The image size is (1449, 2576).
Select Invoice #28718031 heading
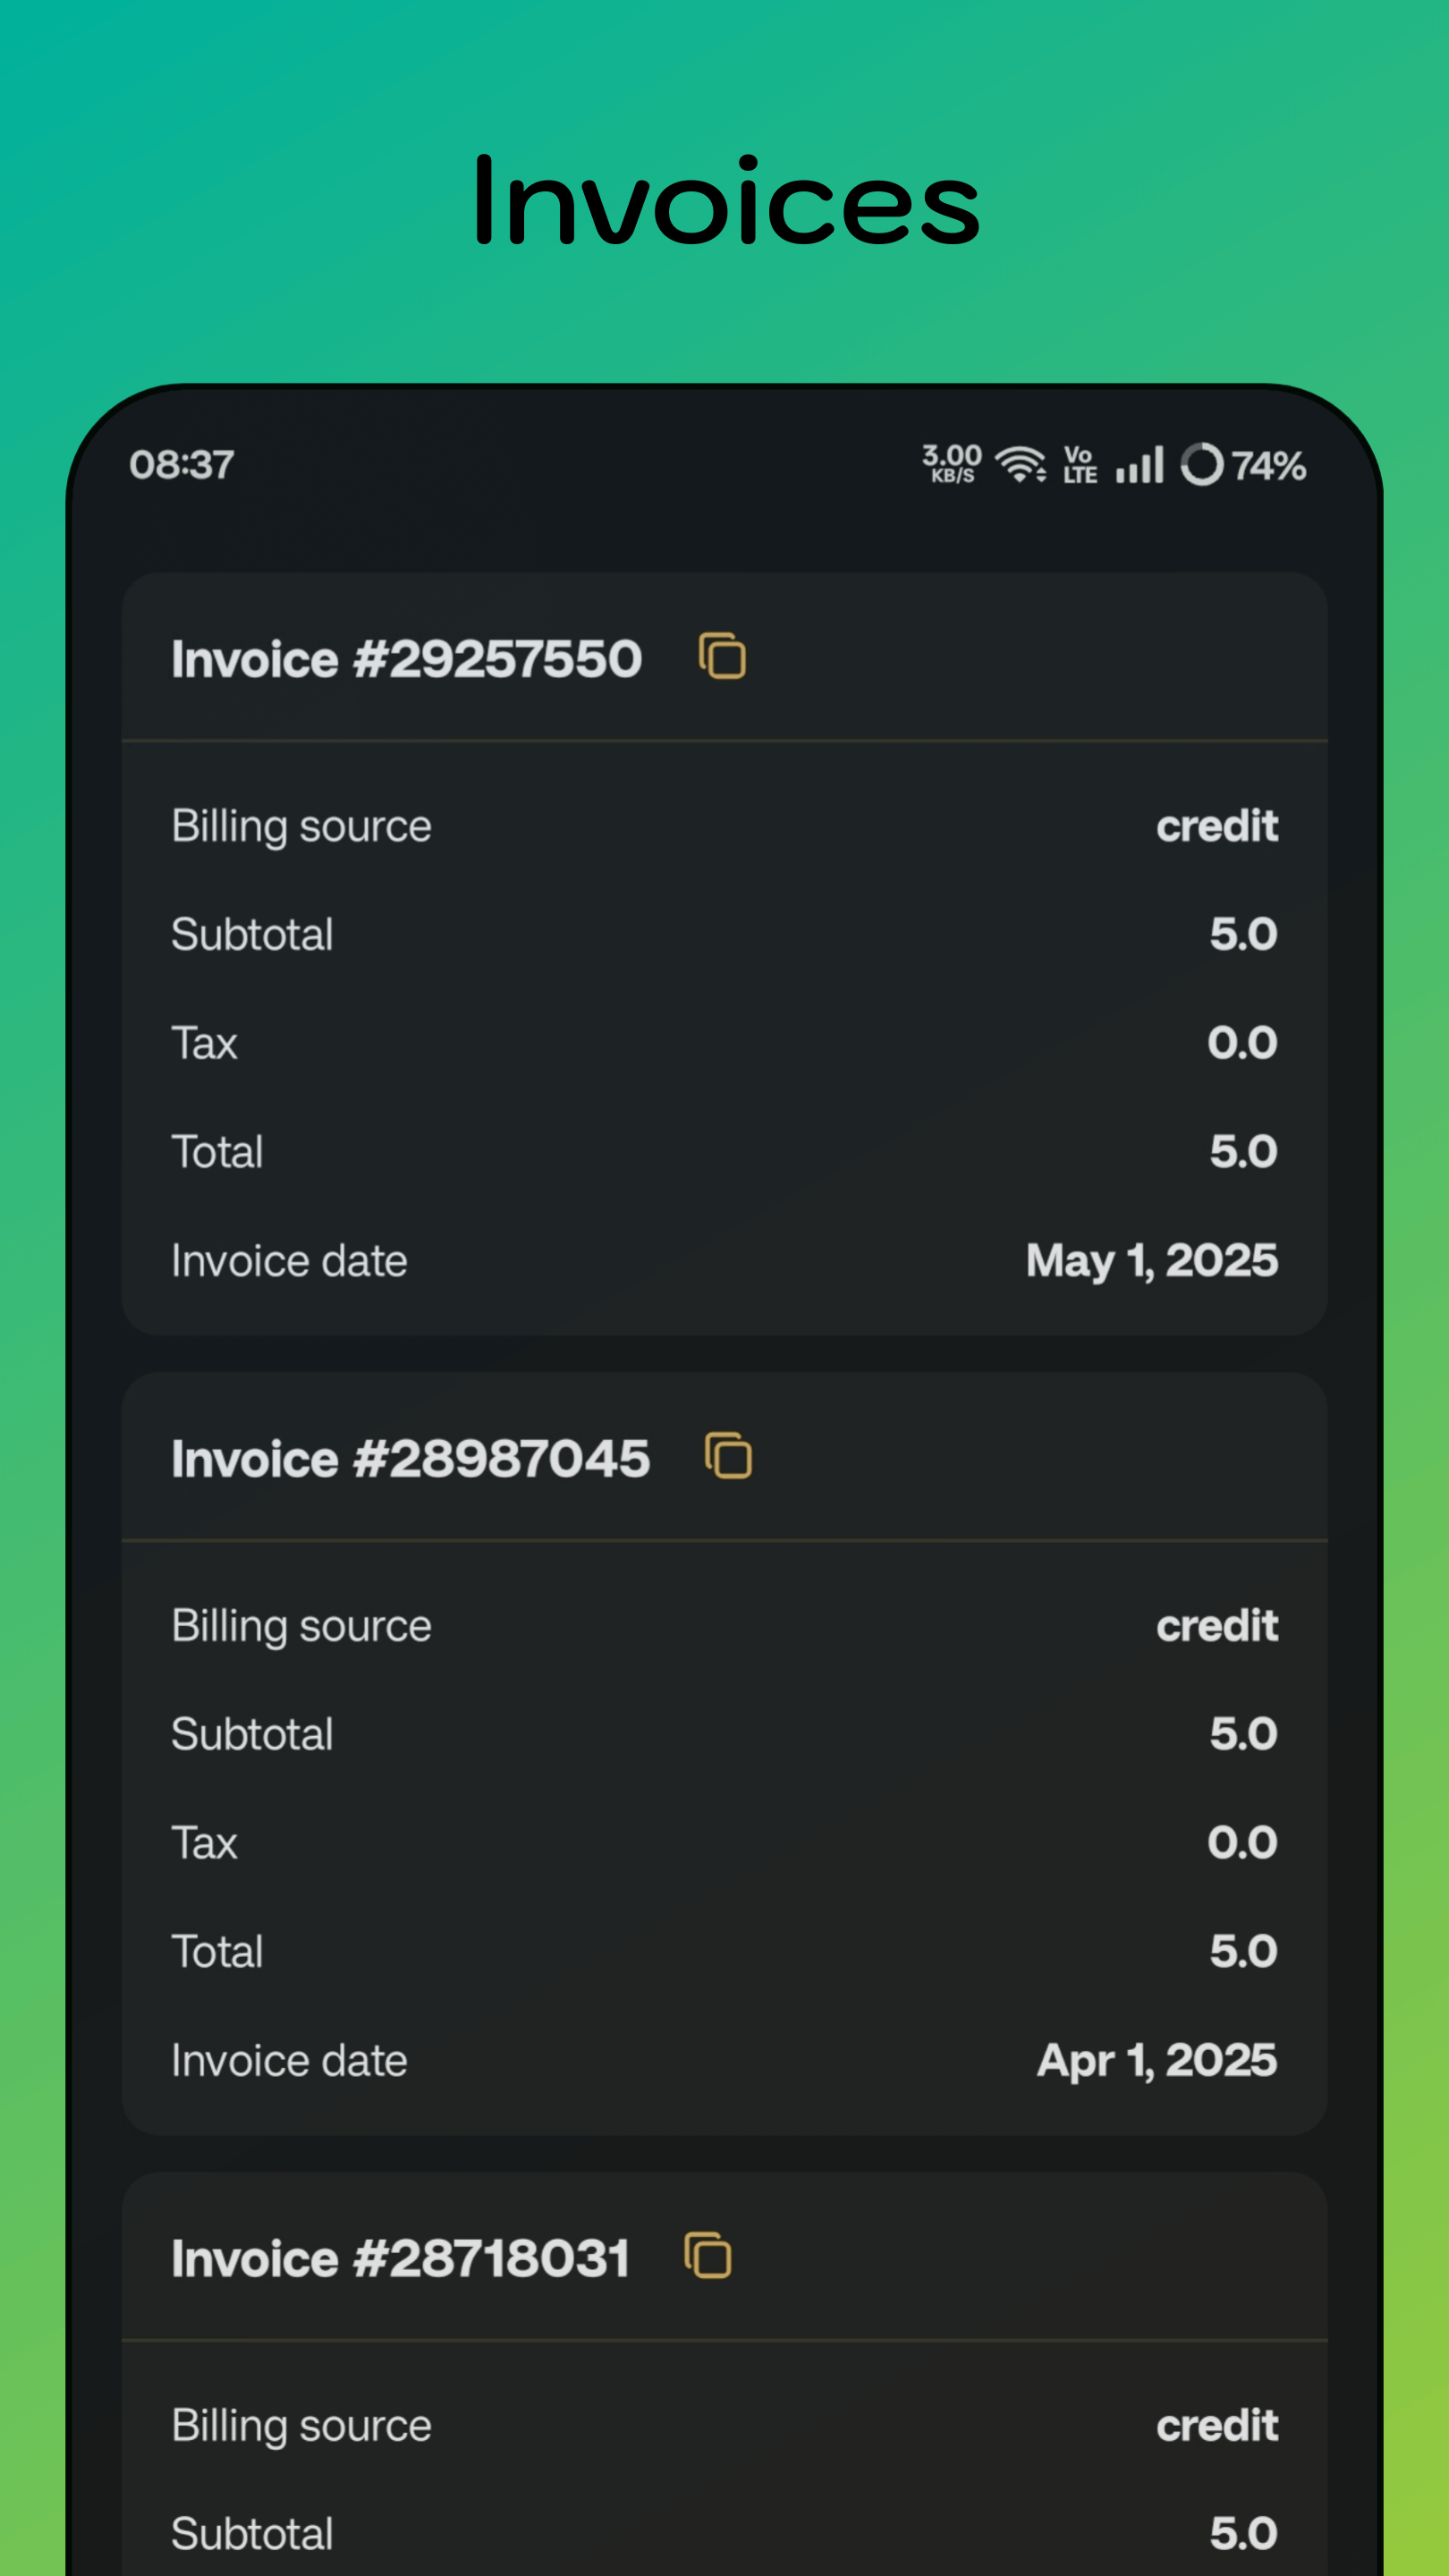[400, 2258]
